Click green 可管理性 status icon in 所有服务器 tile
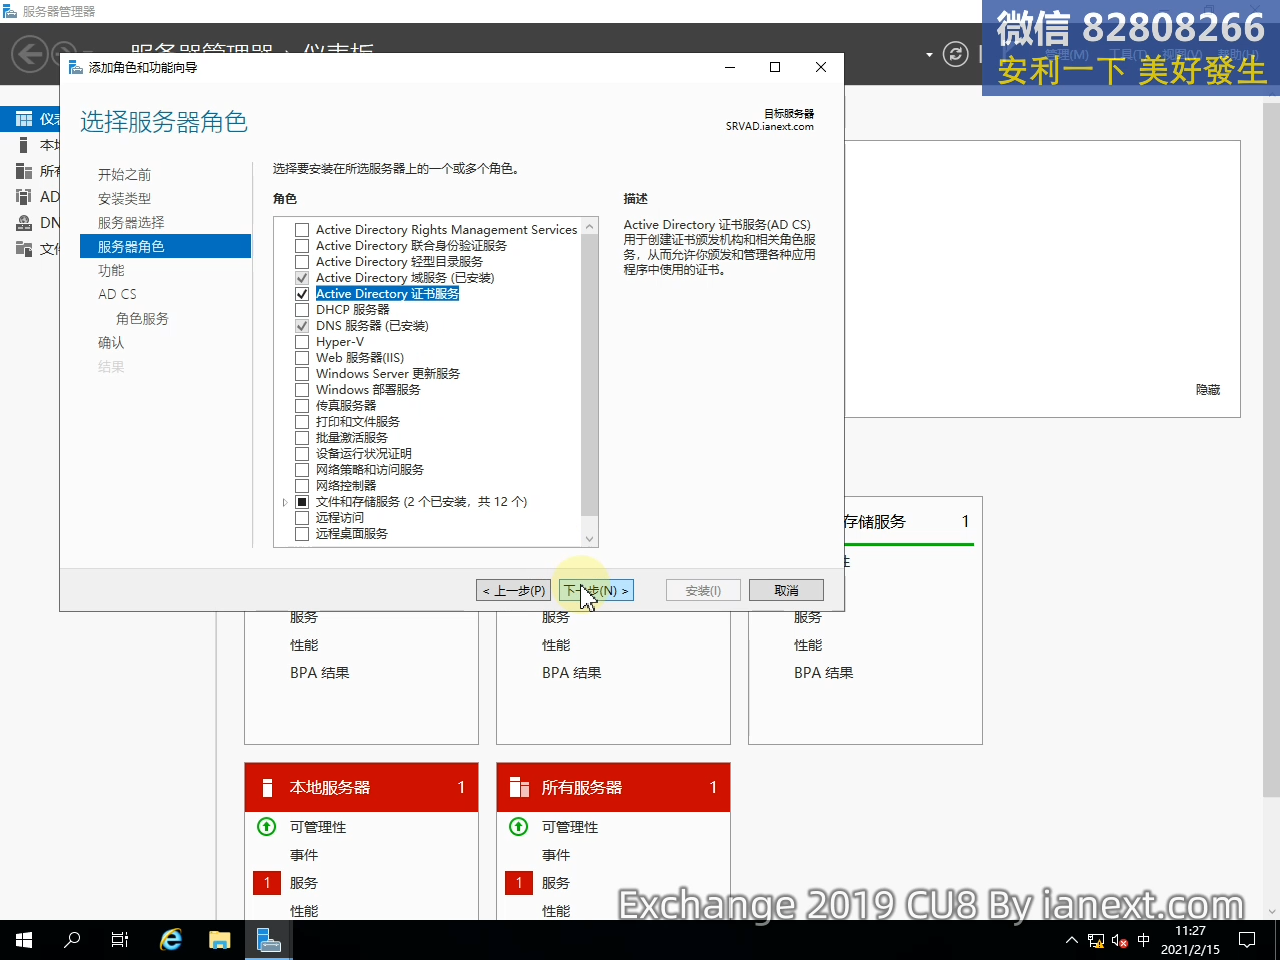The height and width of the screenshot is (960, 1280). click(x=519, y=827)
